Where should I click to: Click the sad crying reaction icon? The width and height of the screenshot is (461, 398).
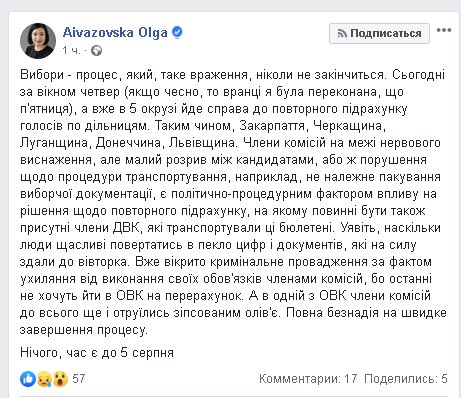point(44,379)
